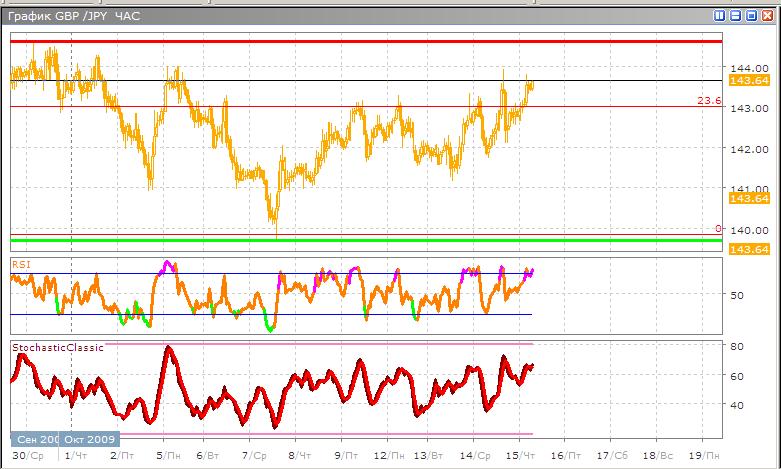
Task: Click the 0 Fibonacci level label
Action: pyautogui.click(x=717, y=229)
